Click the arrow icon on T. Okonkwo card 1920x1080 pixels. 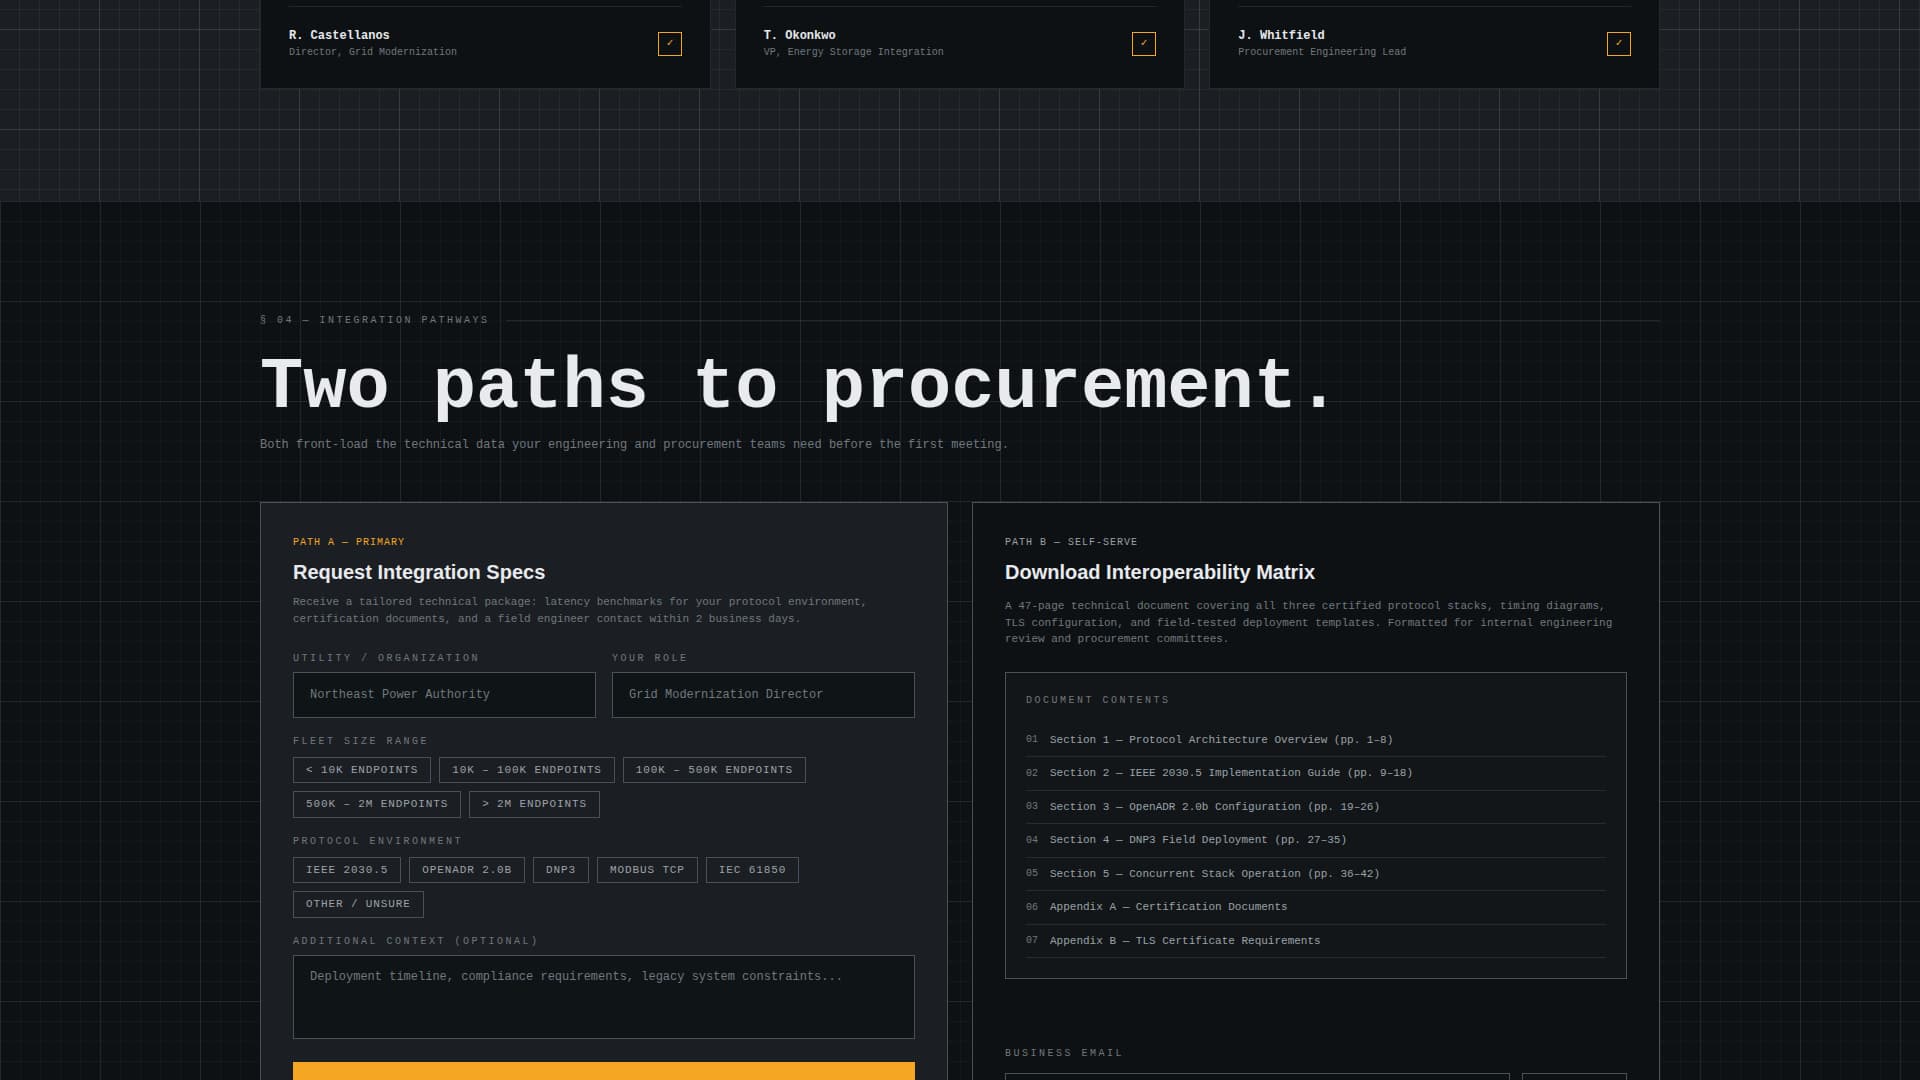coord(1142,44)
